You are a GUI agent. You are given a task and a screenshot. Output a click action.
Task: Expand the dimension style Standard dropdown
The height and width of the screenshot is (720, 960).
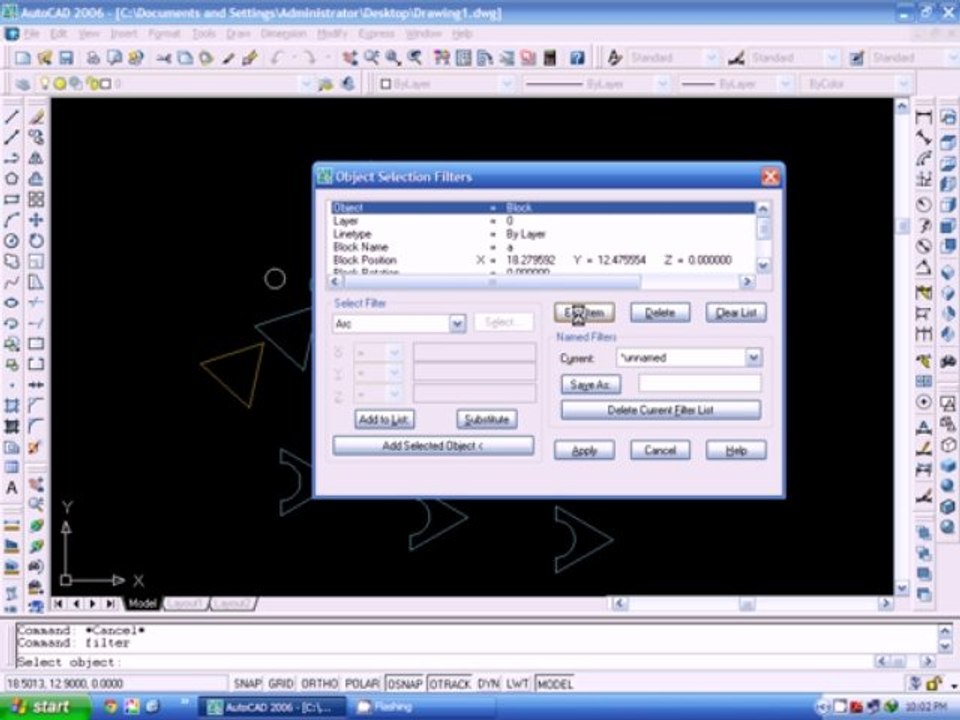pos(831,58)
